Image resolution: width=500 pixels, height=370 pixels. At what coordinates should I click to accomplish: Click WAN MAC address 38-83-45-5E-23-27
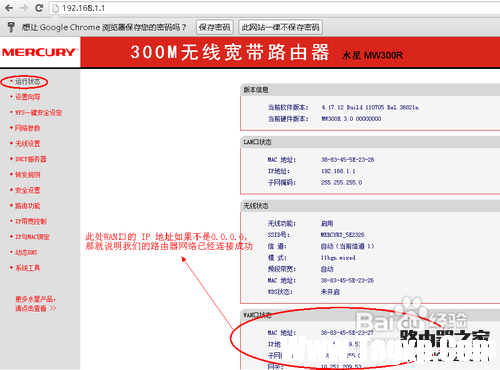coord(347,333)
